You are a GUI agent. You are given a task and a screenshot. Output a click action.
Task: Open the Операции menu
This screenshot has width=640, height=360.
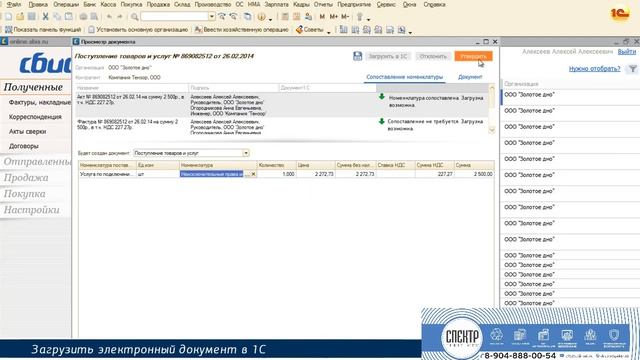pos(66,4)
